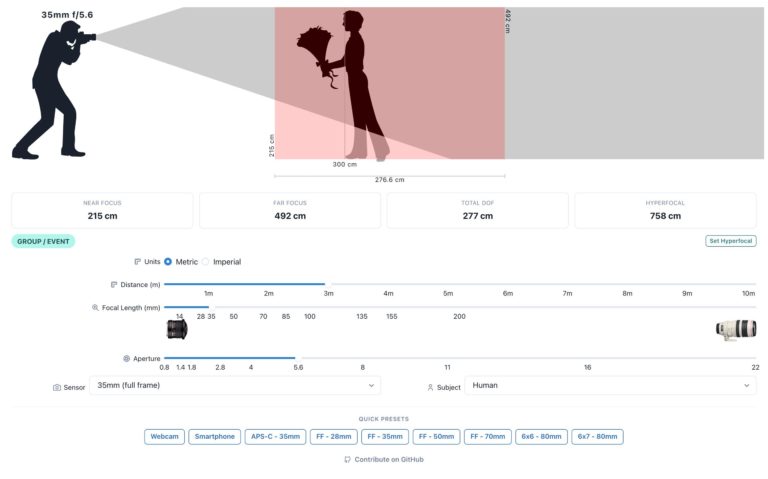Click the 2.8 aperture label

click(220, 367)
